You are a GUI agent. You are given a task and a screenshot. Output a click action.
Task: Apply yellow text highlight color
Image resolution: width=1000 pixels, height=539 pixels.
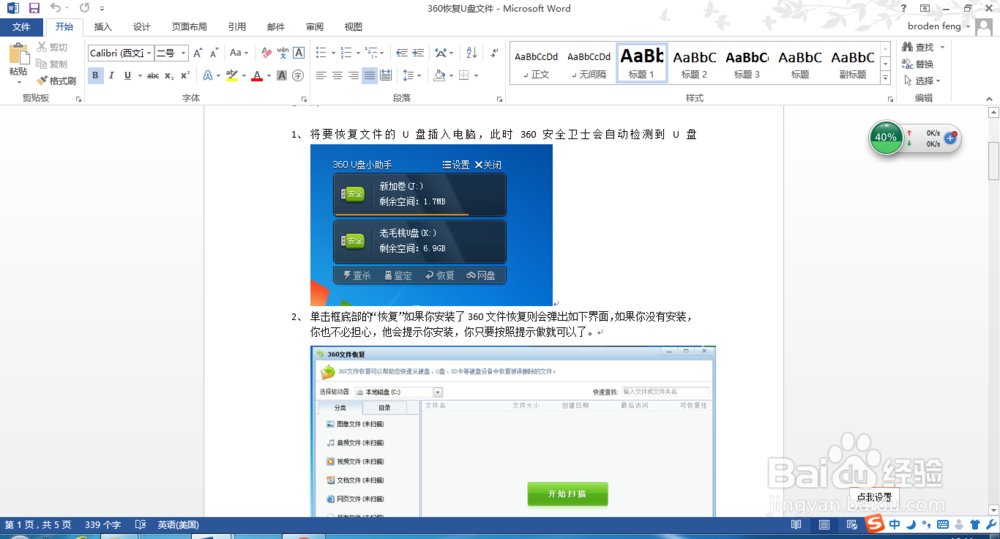pyautogui.click(x=232, y=75)
